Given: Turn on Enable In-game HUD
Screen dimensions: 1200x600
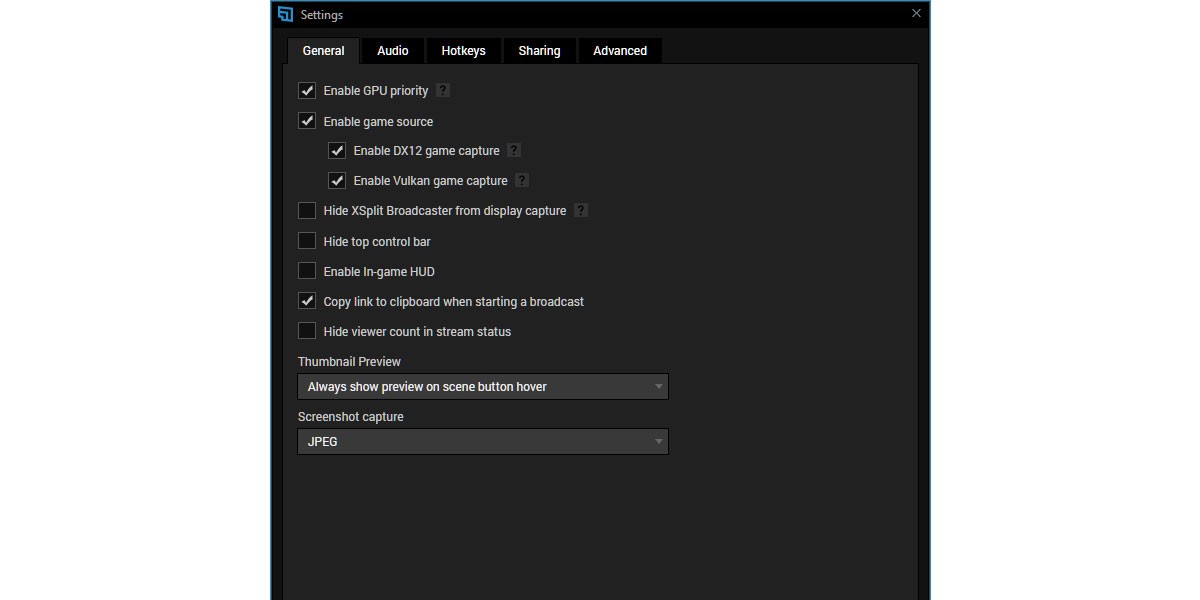Looking at the screenshot, I should pos(307,271).
